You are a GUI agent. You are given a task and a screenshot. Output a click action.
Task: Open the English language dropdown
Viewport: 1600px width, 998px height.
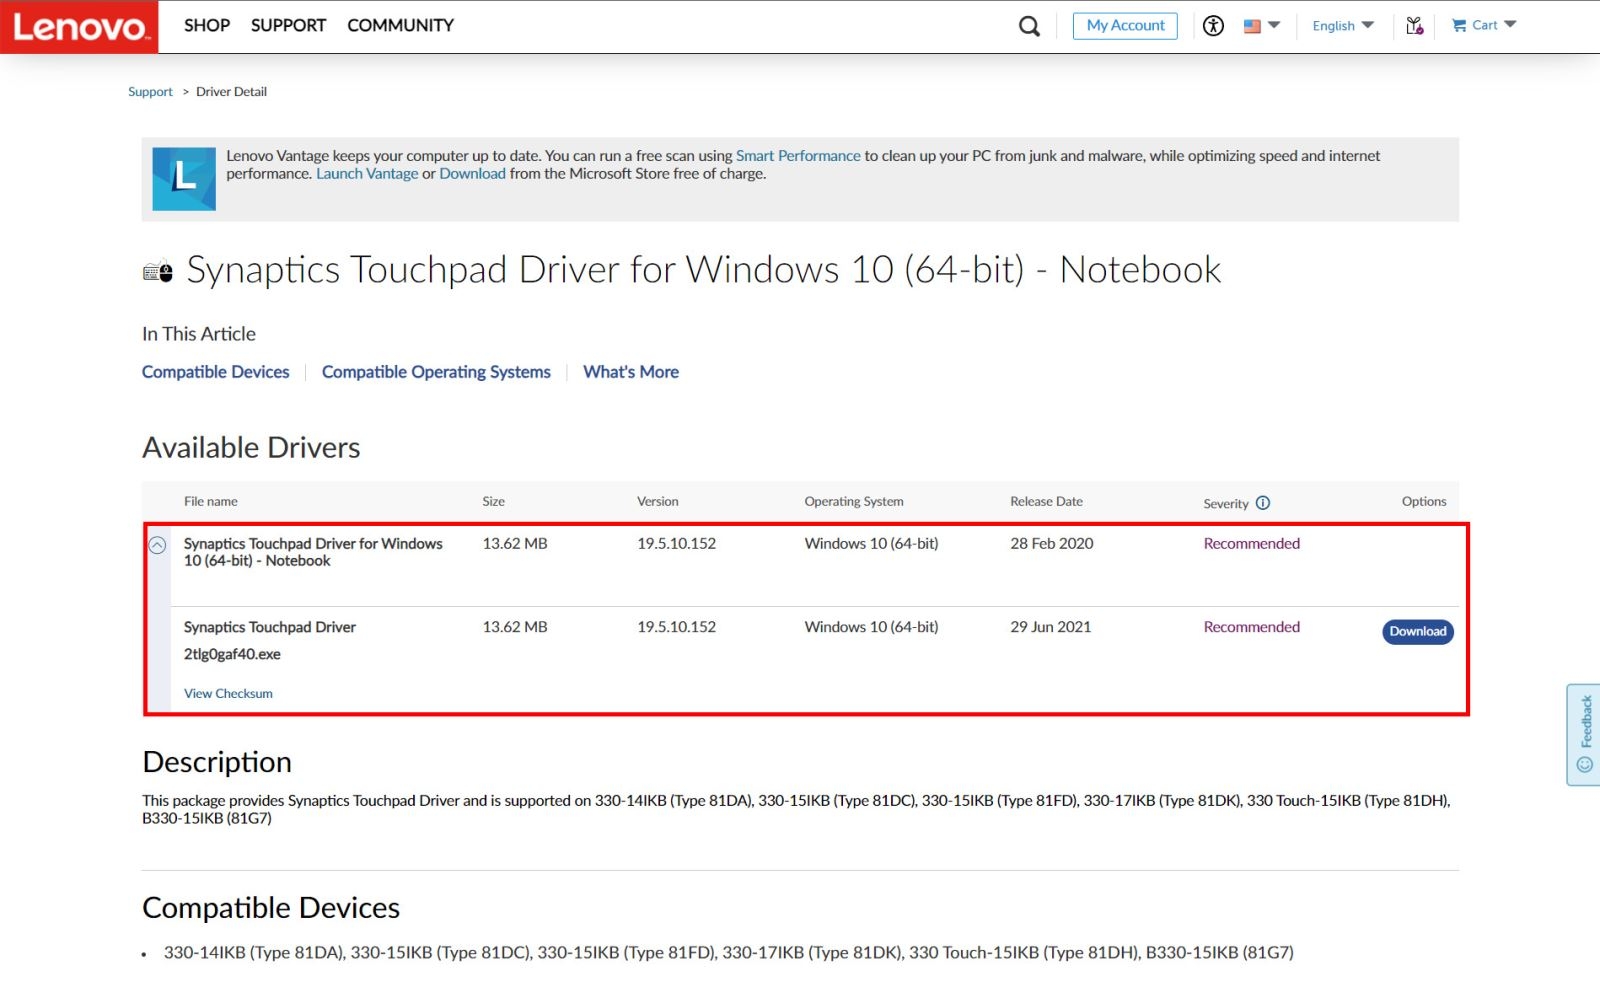pos(1343,26)
